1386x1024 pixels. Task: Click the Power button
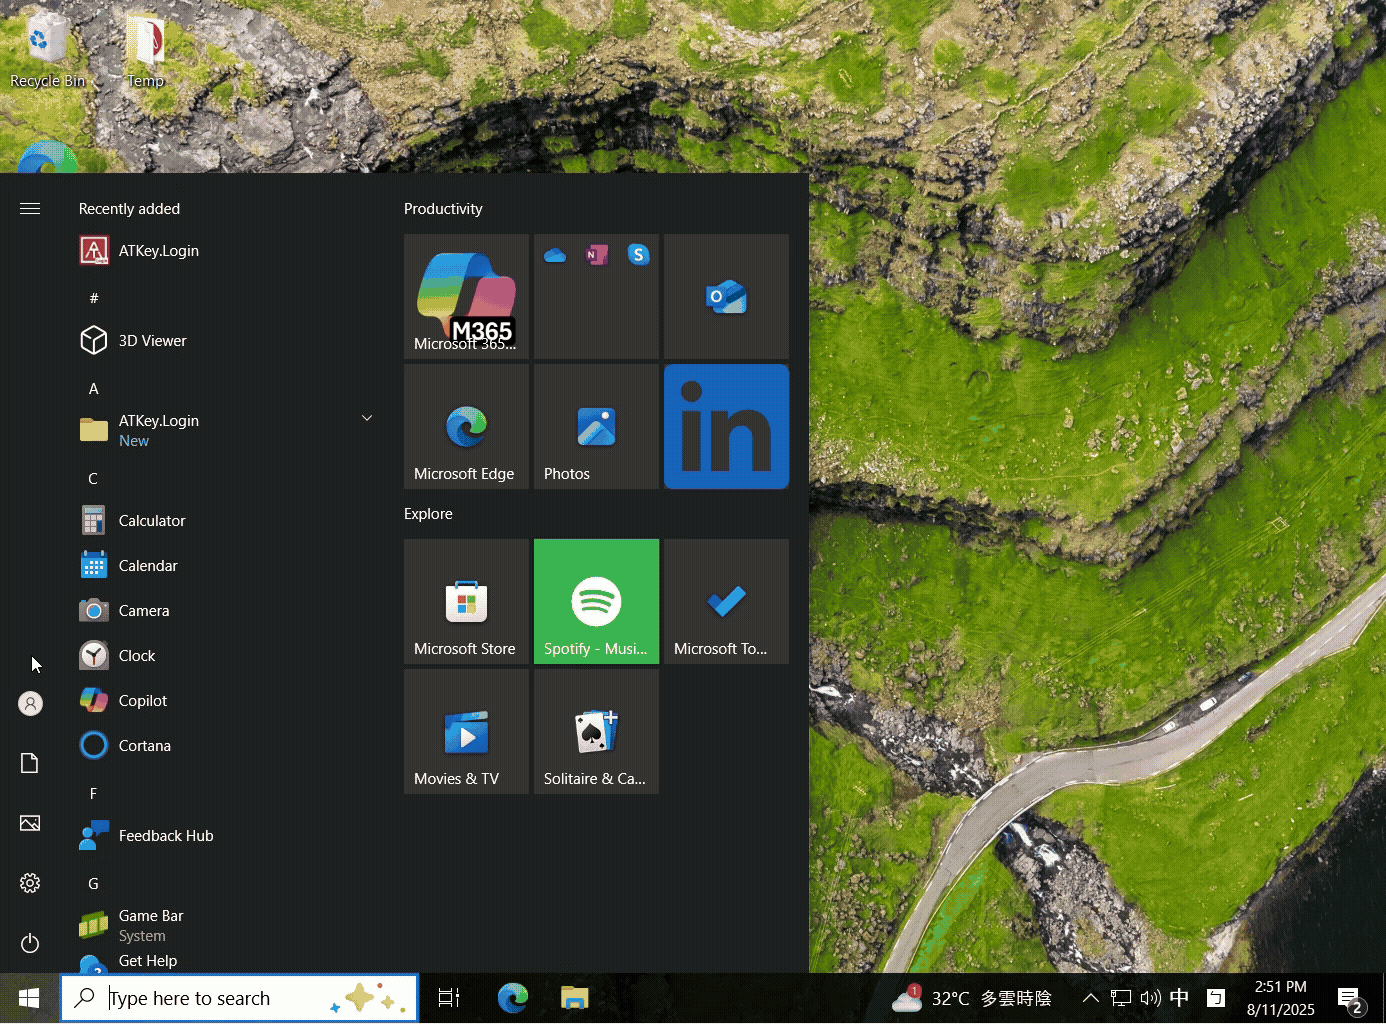point(30,943)
